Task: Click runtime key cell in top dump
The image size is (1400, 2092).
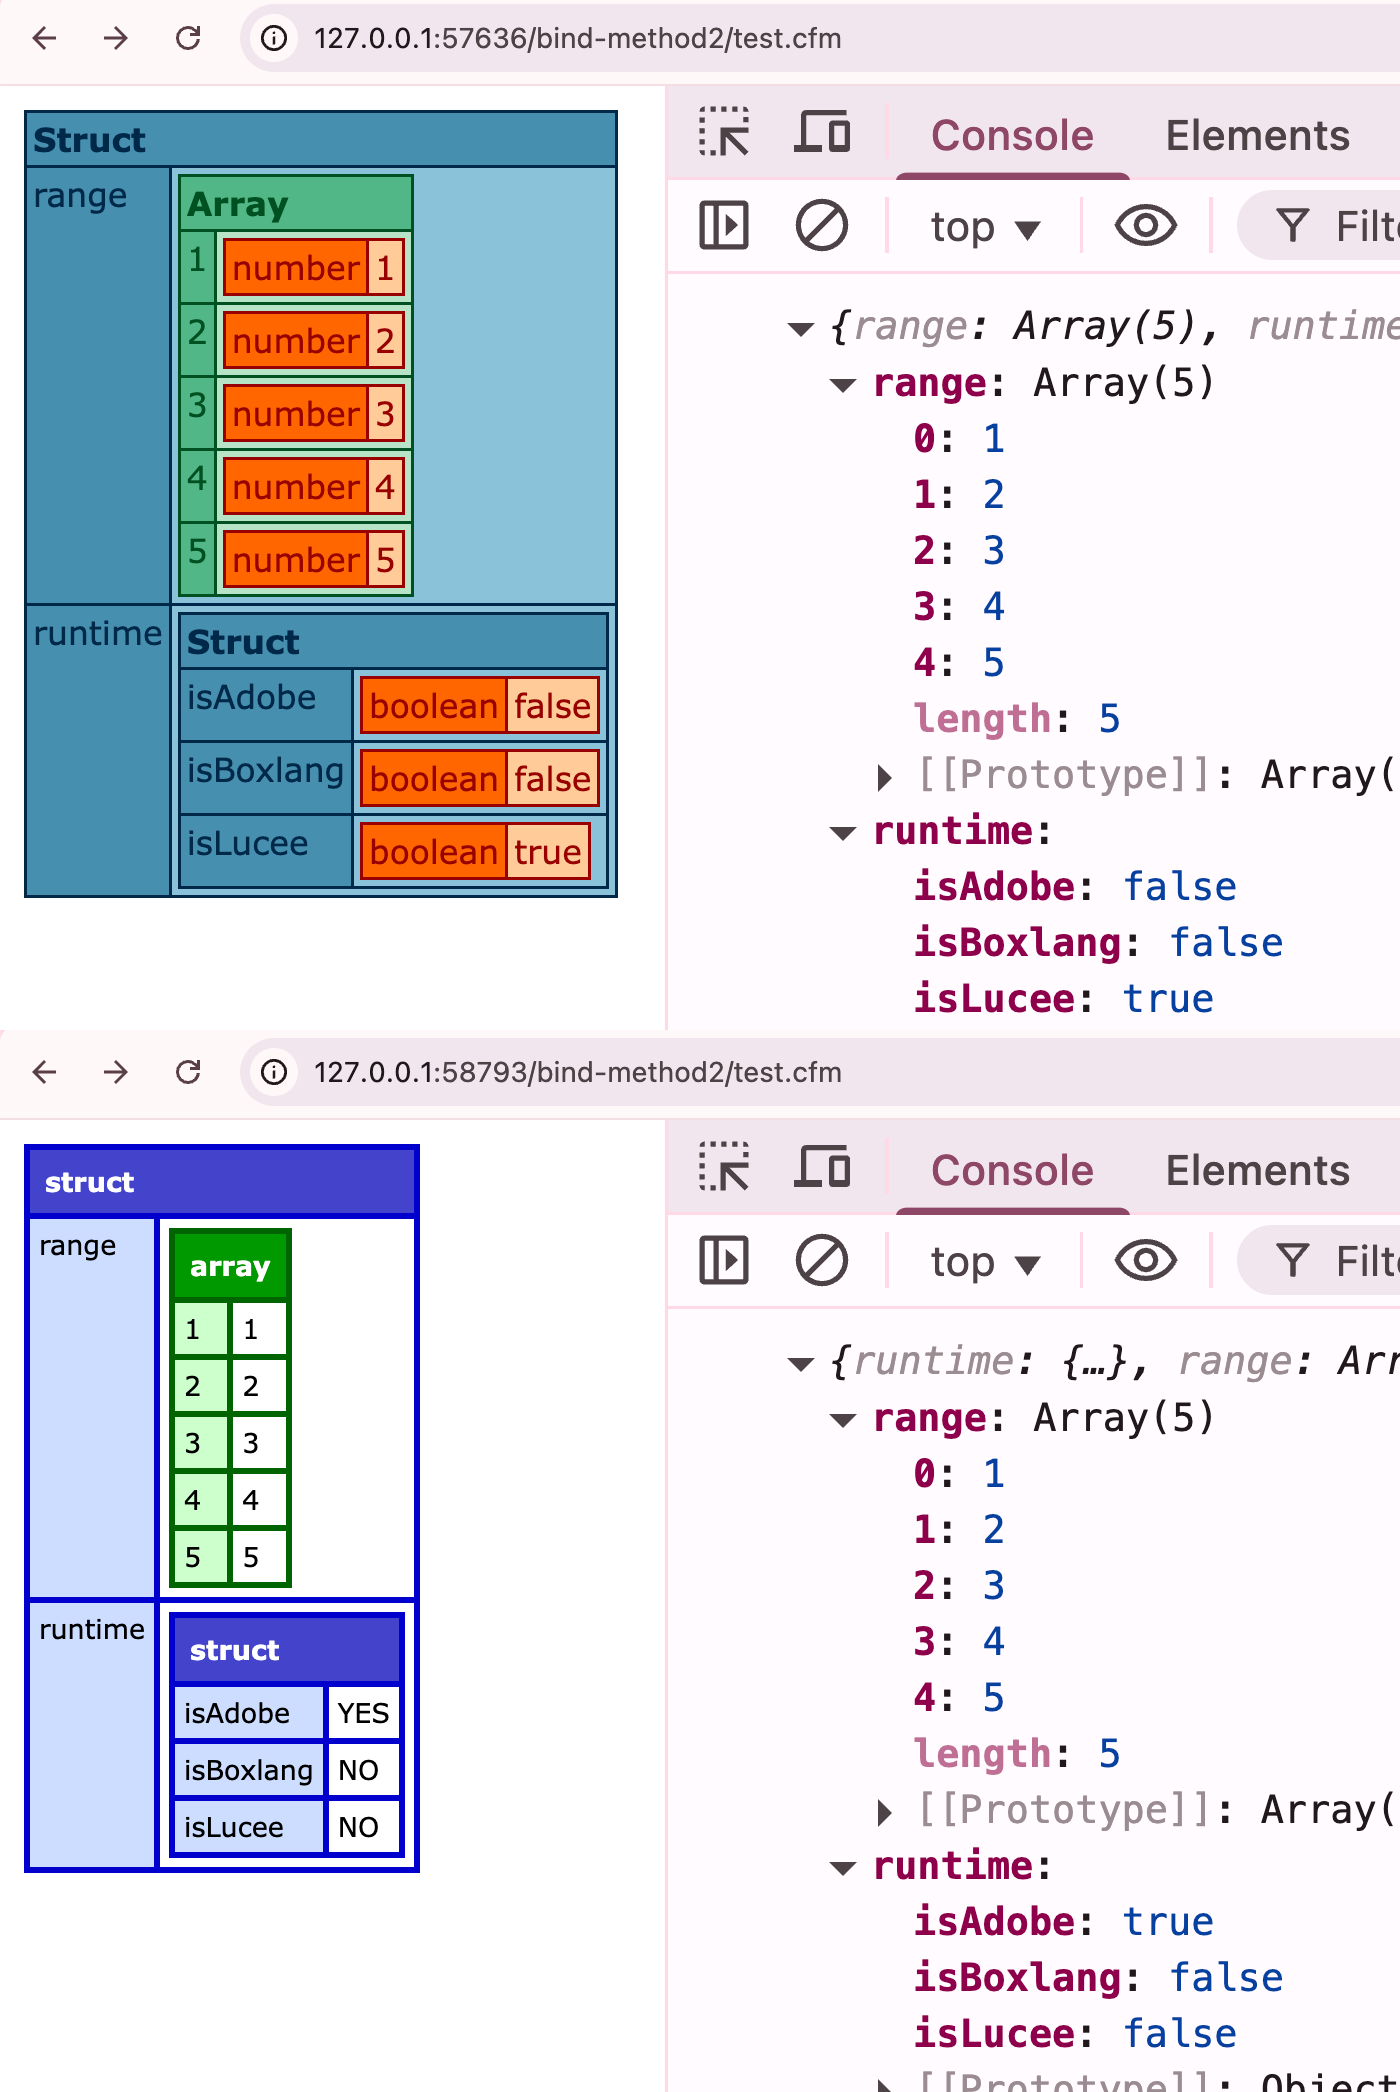Action: pyautogui.click(x=98, y=750)
